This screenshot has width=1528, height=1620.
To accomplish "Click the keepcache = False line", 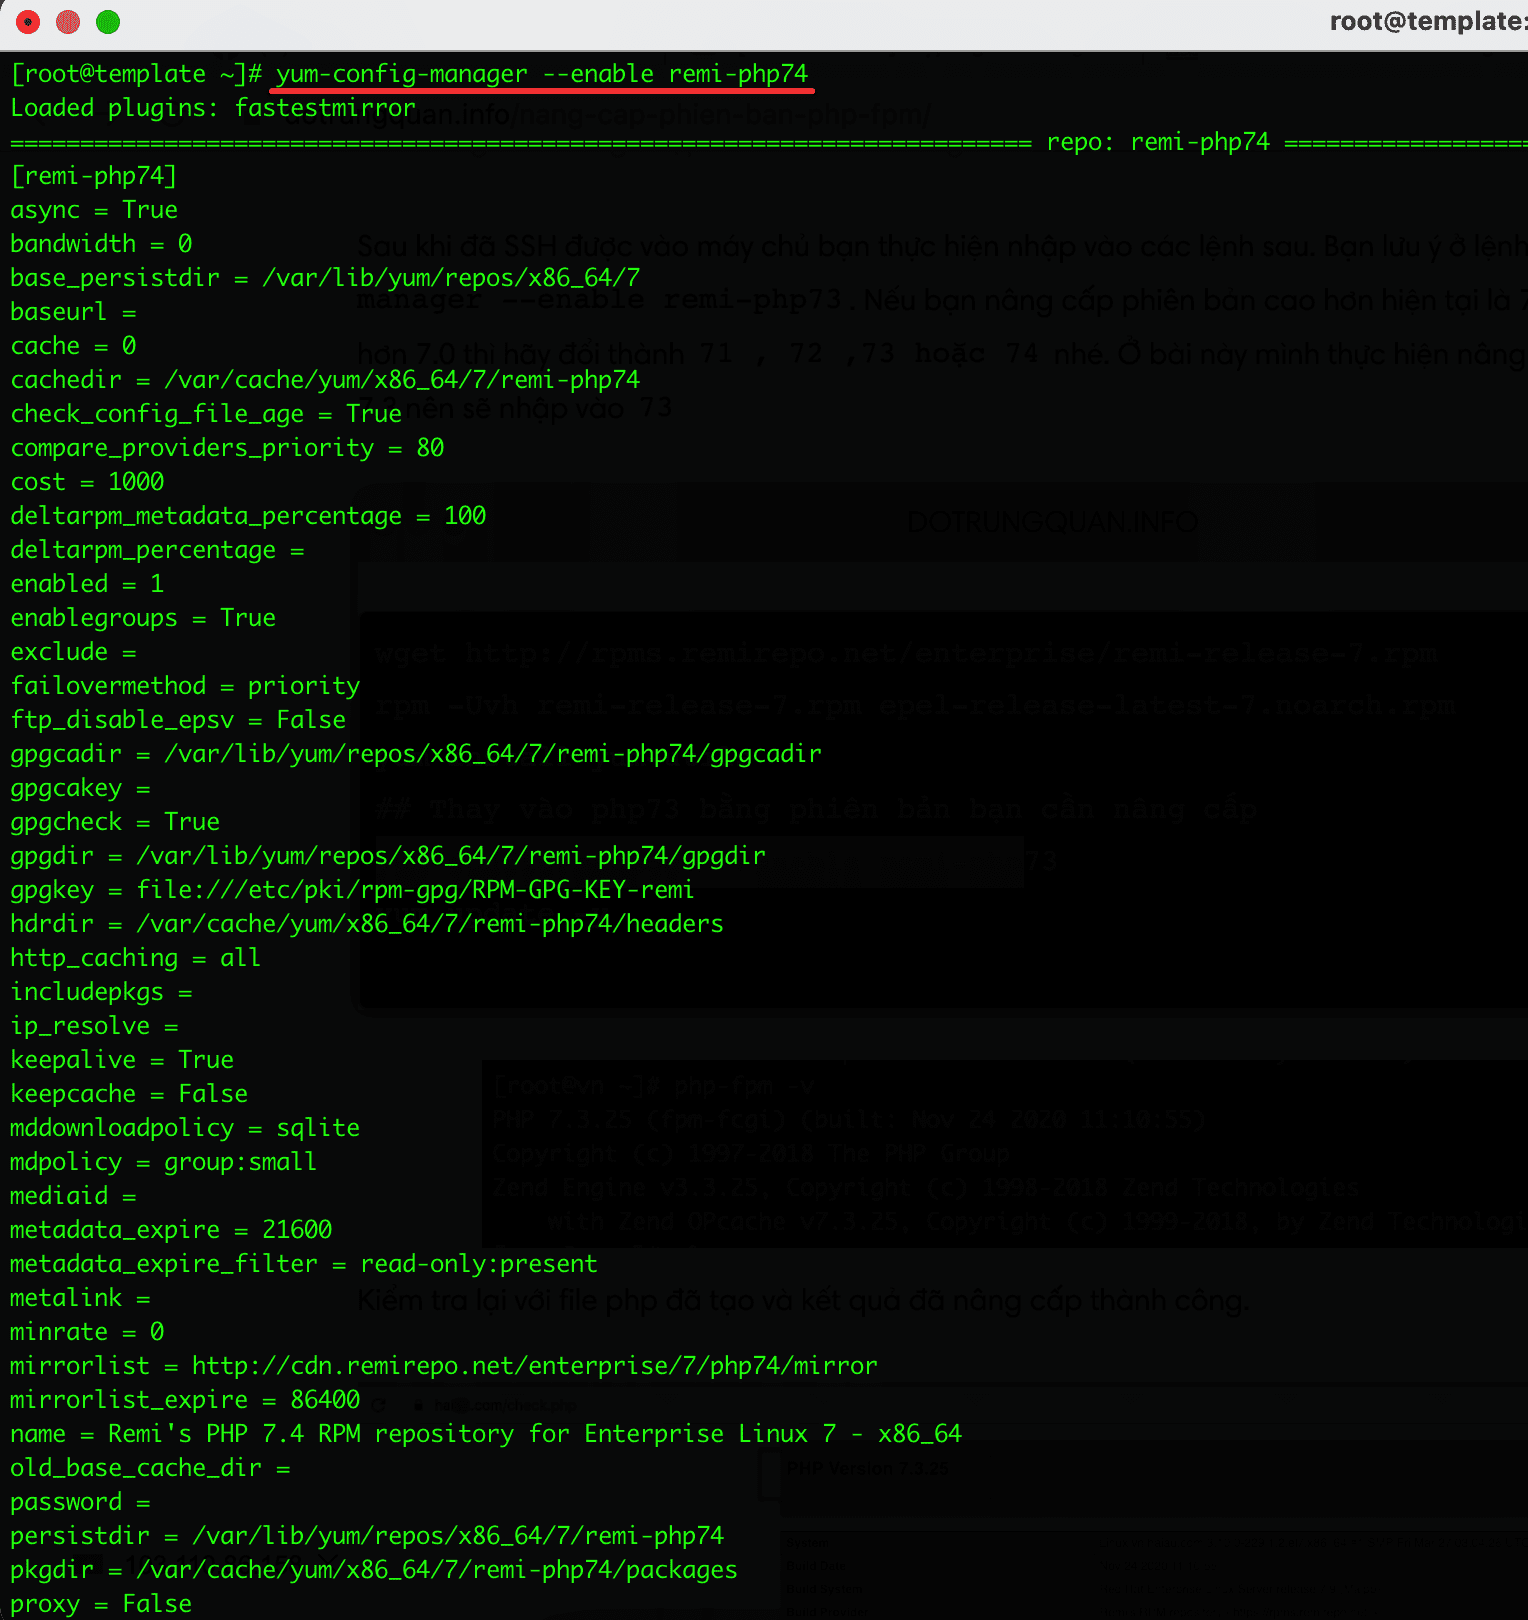I will 129,1094.
